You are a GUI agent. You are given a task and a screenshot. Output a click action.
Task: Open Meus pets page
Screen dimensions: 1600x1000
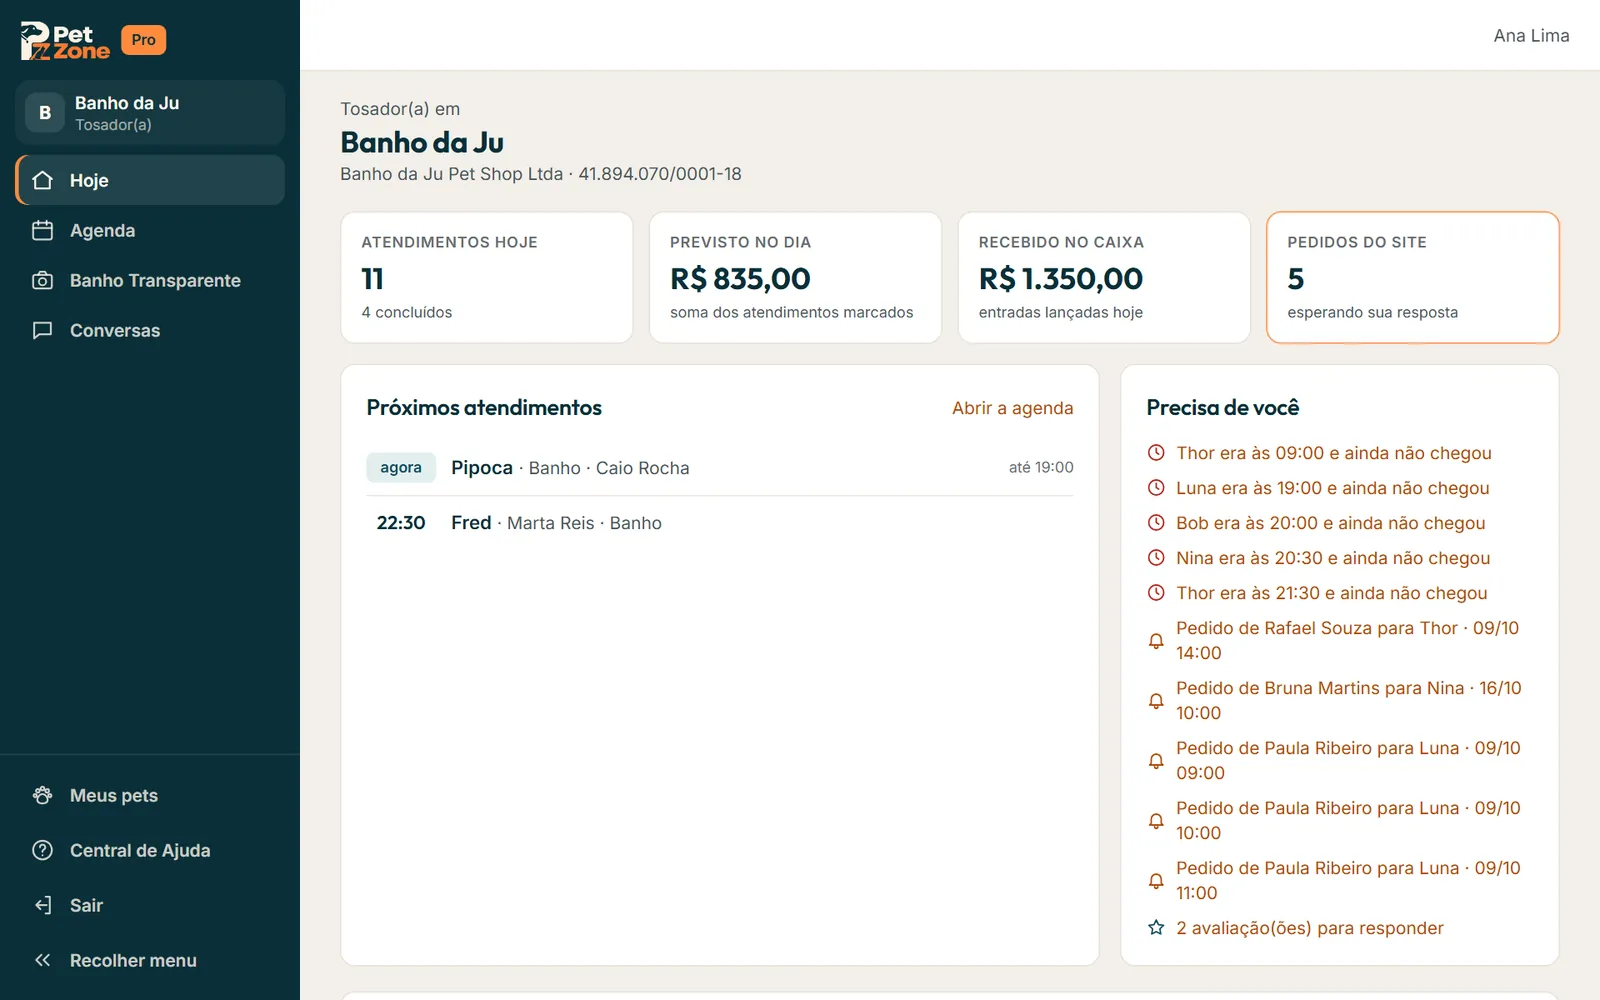click(x=150, y=795)
